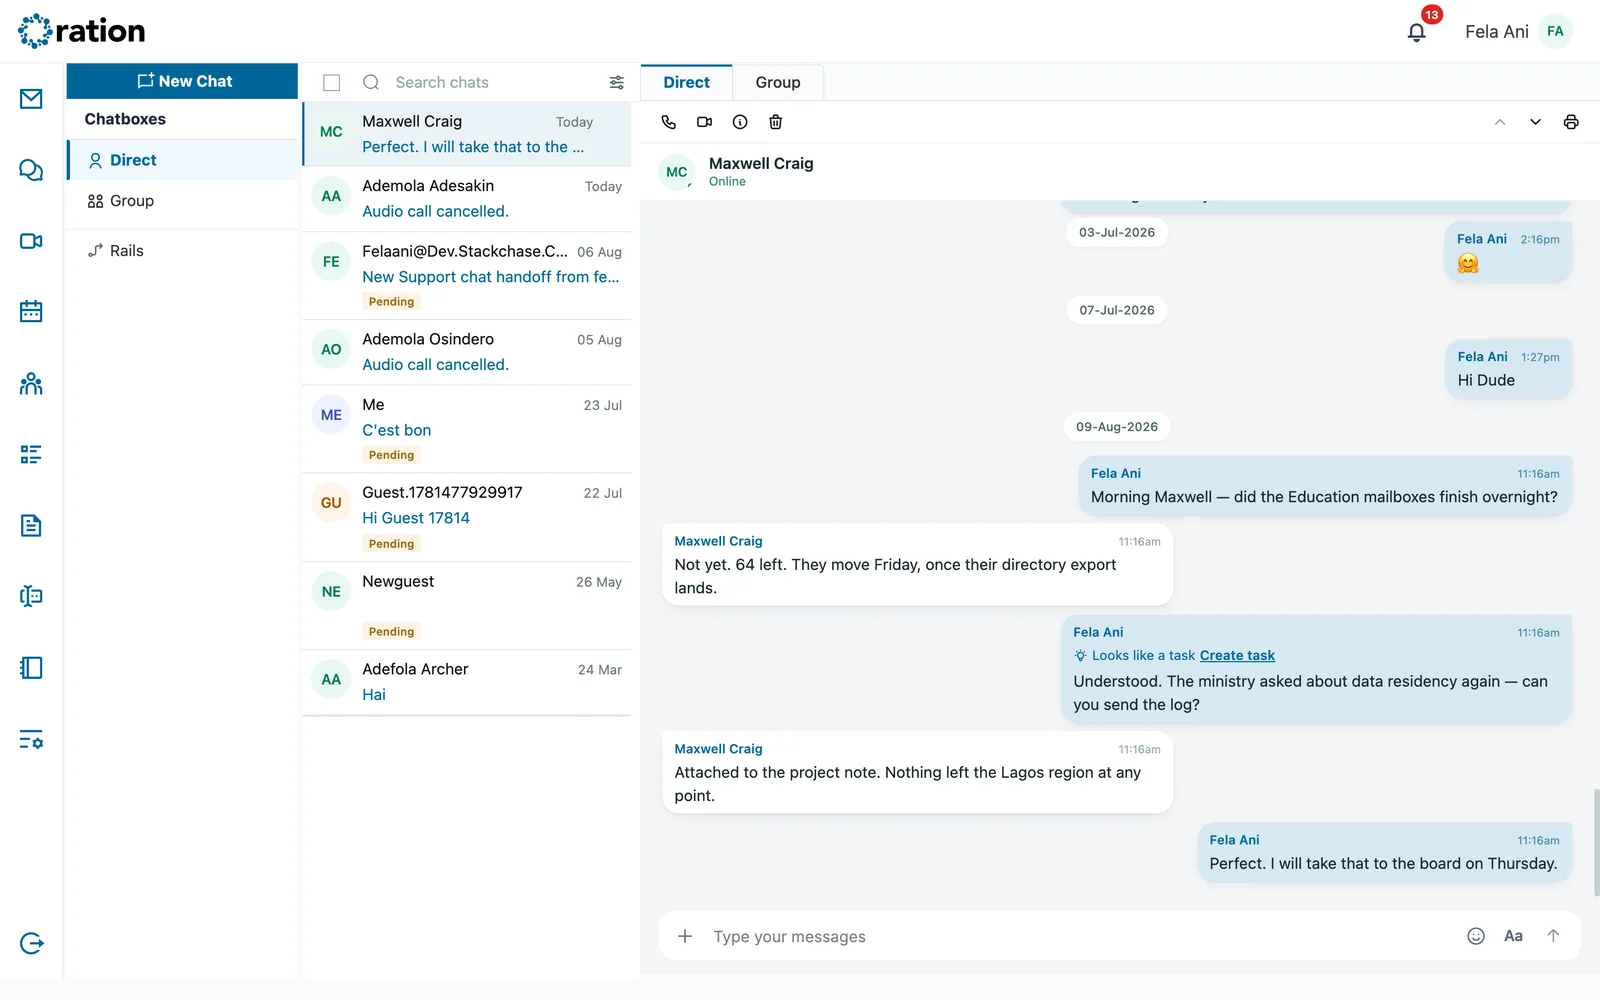The height and width of the screenshot is (1000, 1600).
Task: Click message 'Not yet. 64 left...'
Action: click(917, 565)
